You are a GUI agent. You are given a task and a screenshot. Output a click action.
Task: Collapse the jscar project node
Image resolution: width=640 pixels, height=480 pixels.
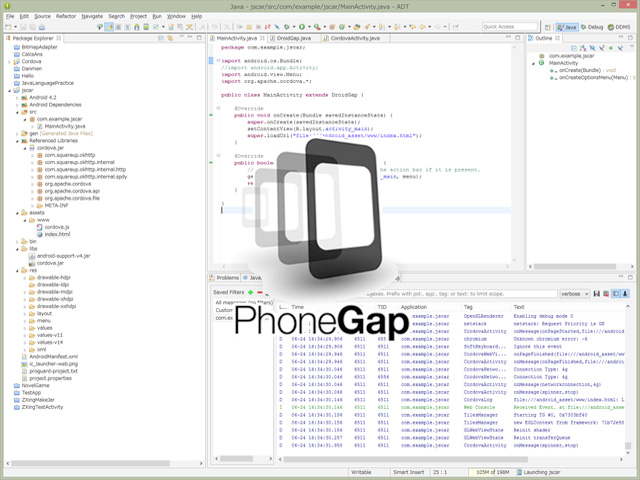pos(9,90)
